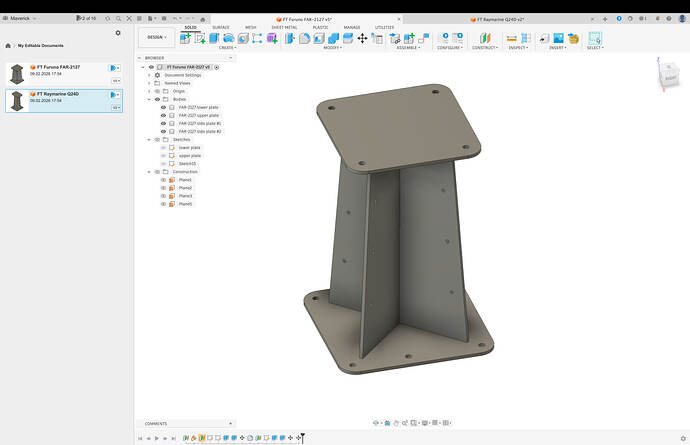
Task: Toggle visibility of FAR-2127 upper plate
Action: pyautogui.click(x=163, y=115)
